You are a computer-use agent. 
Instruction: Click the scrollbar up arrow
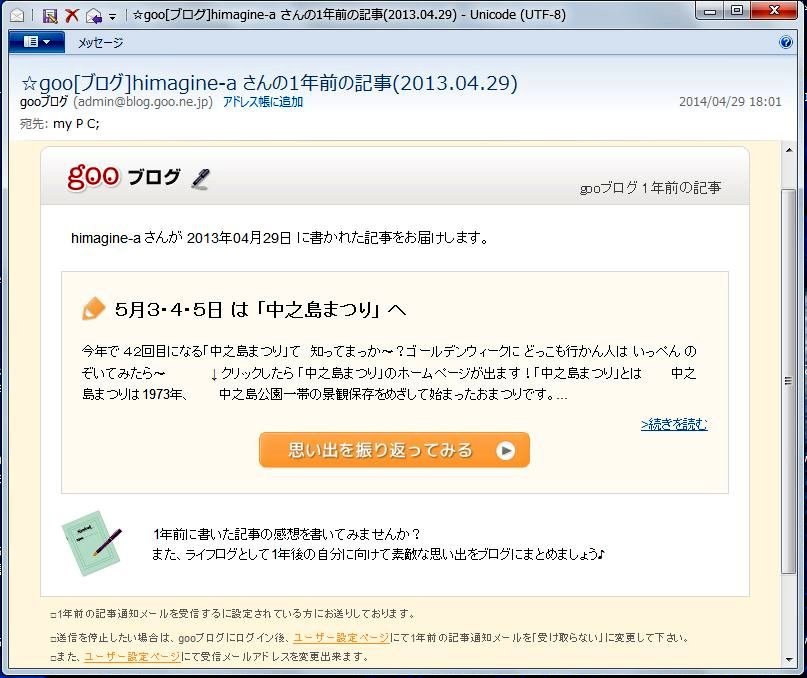(x=789, y=150)
